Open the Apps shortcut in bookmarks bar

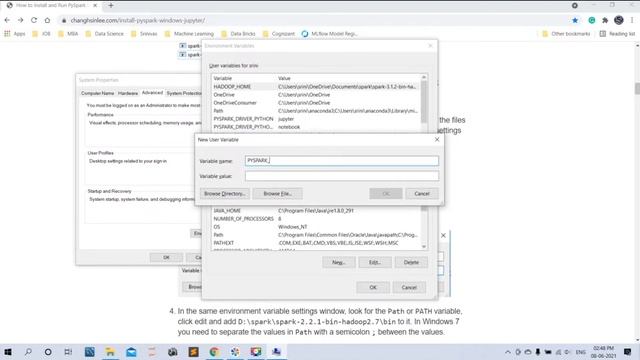click(15, 34)
